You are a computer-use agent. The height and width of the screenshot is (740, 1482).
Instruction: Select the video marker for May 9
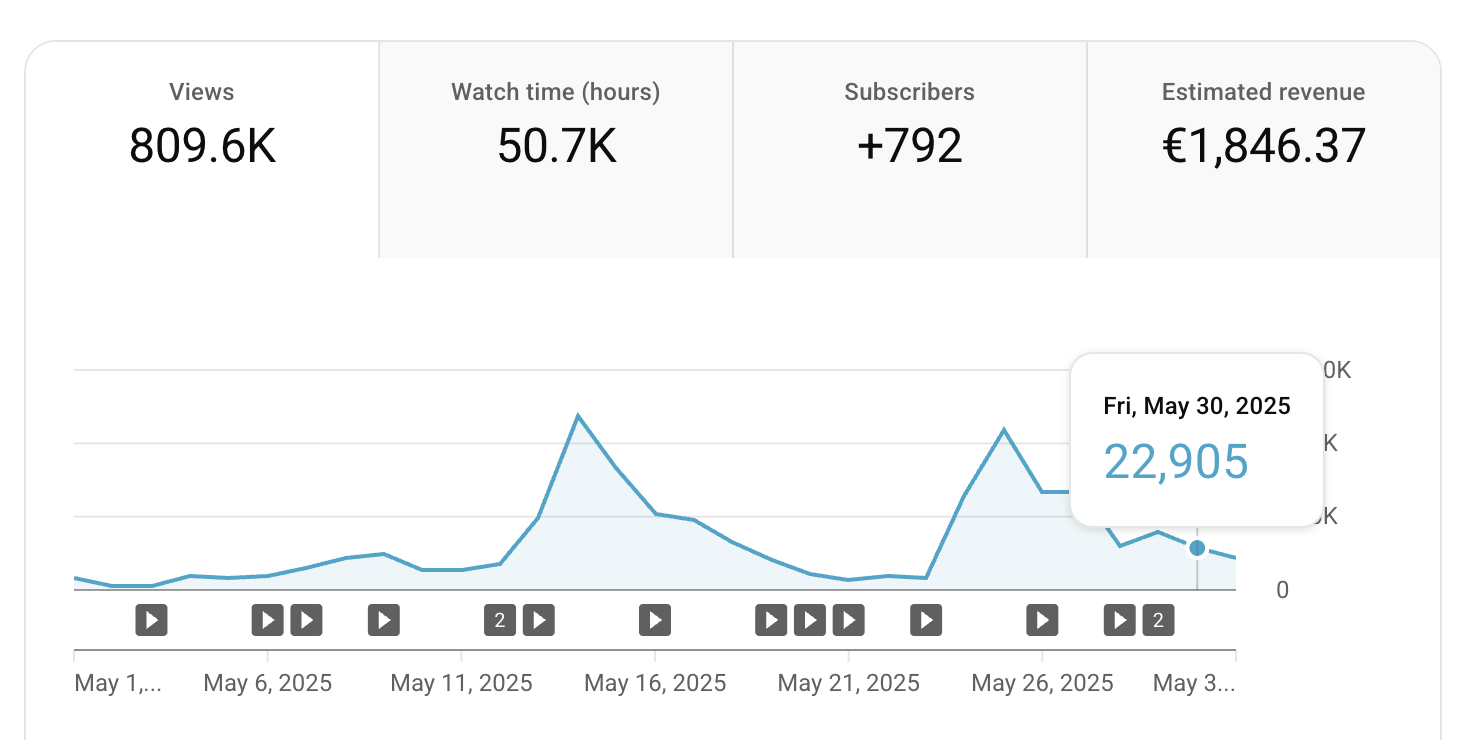pyautogui.click(x=384, y=621)
